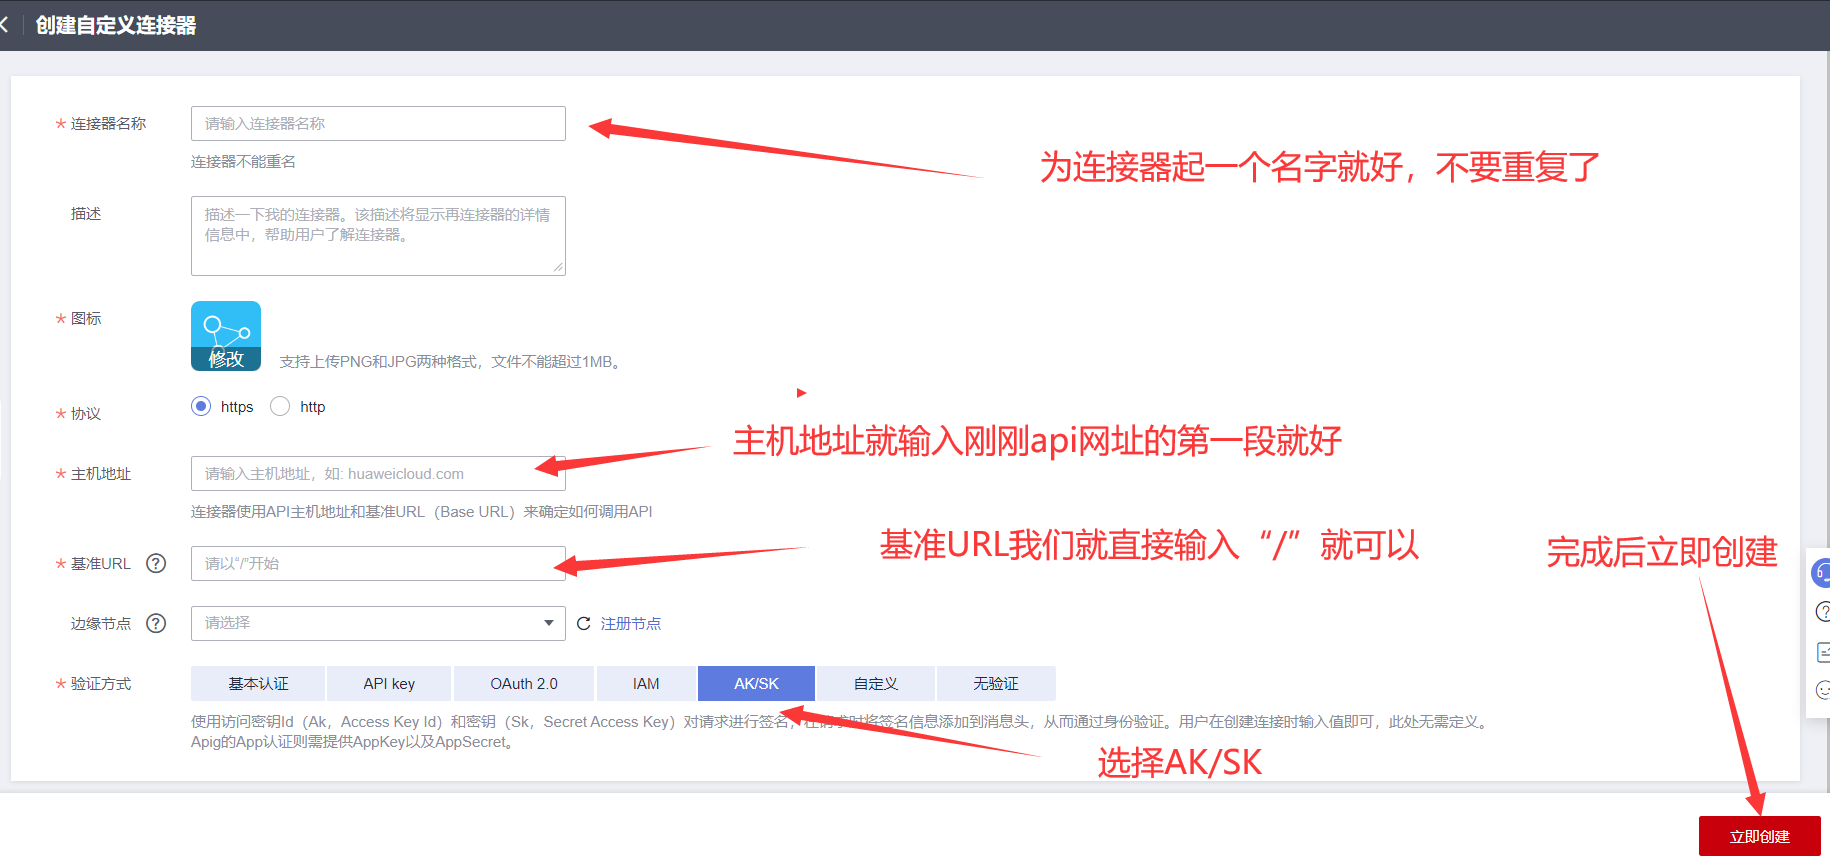The height and width of the screenshot is (859, 1830).
Task: Open the help tooltip next to 边缘节点
Action: pyautogui.click(x=156, y=623)
